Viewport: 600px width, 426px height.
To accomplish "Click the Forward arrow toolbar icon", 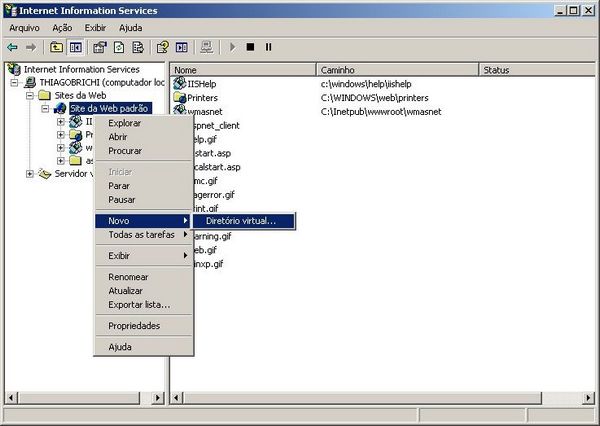I will coord(31,47).
